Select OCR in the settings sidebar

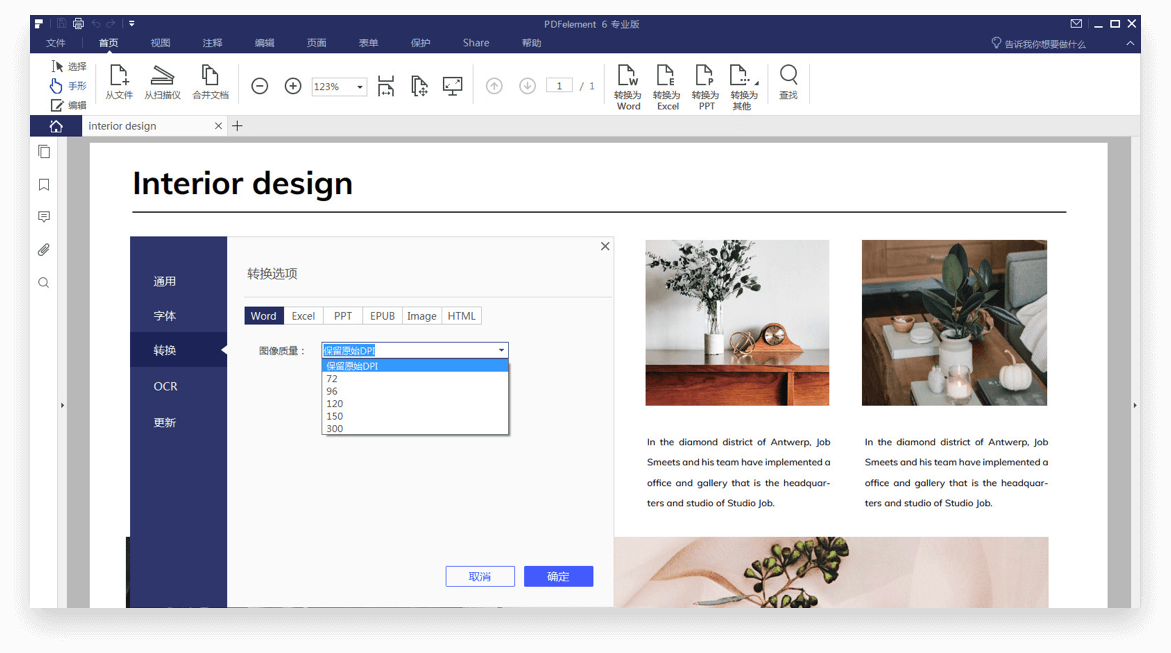[166, 386]
